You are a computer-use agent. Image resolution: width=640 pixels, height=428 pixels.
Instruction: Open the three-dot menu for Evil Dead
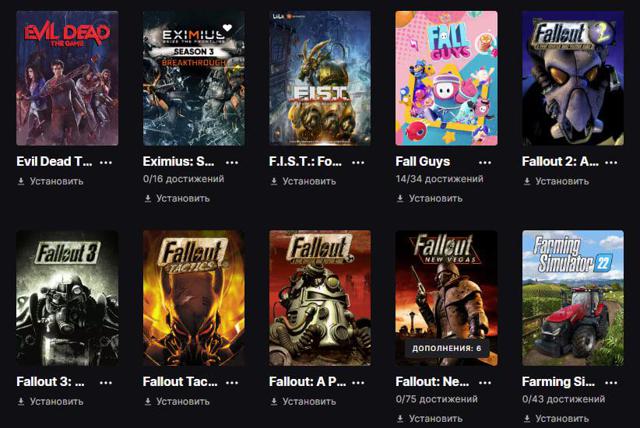106,162
